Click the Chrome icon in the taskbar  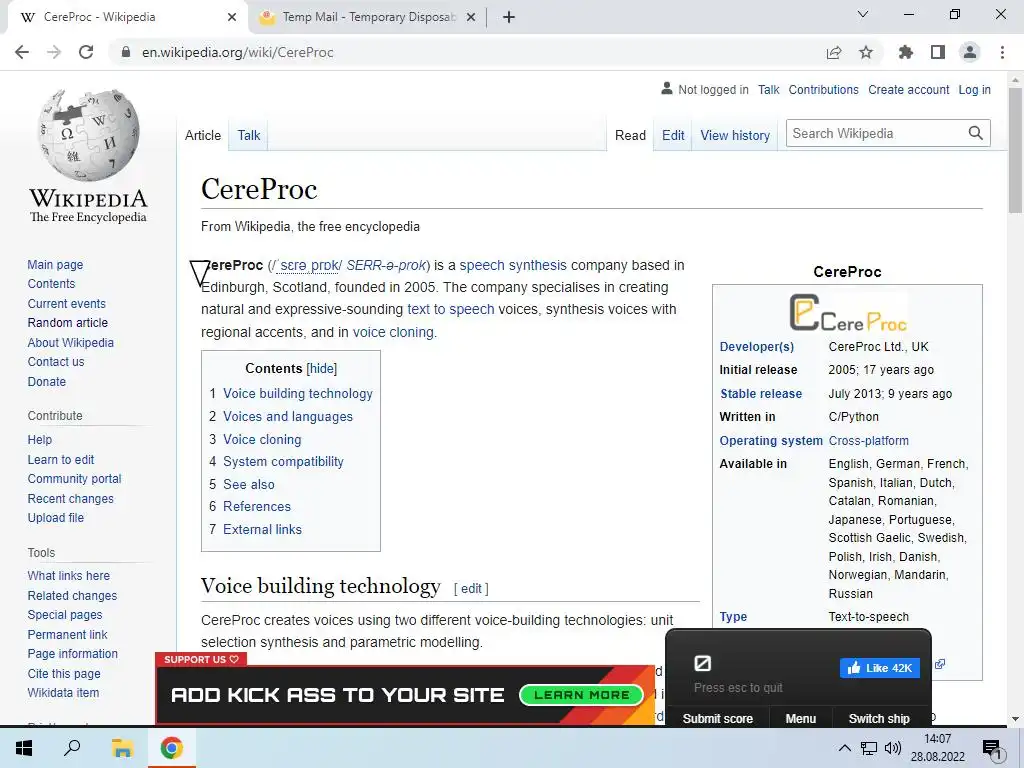(172, 748)
